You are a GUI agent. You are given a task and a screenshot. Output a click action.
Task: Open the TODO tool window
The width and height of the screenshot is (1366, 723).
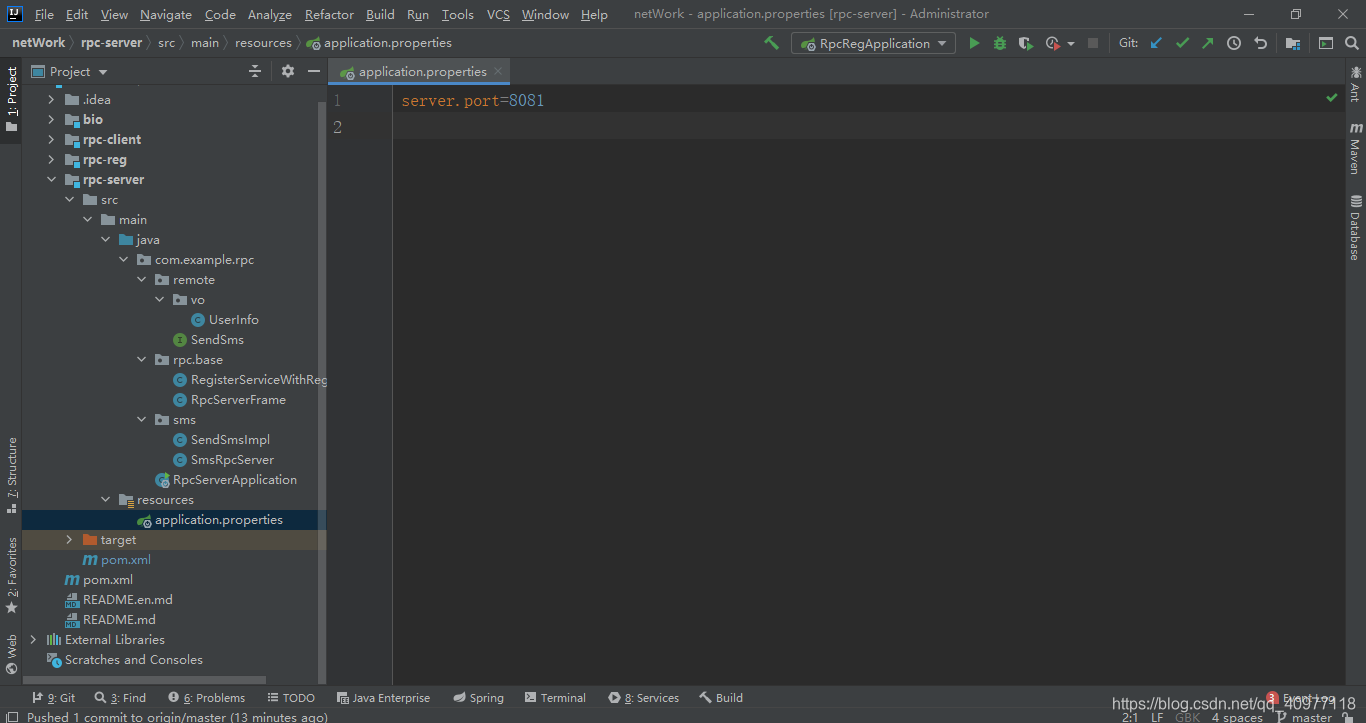pyautogui.click(x=291, y=697)
